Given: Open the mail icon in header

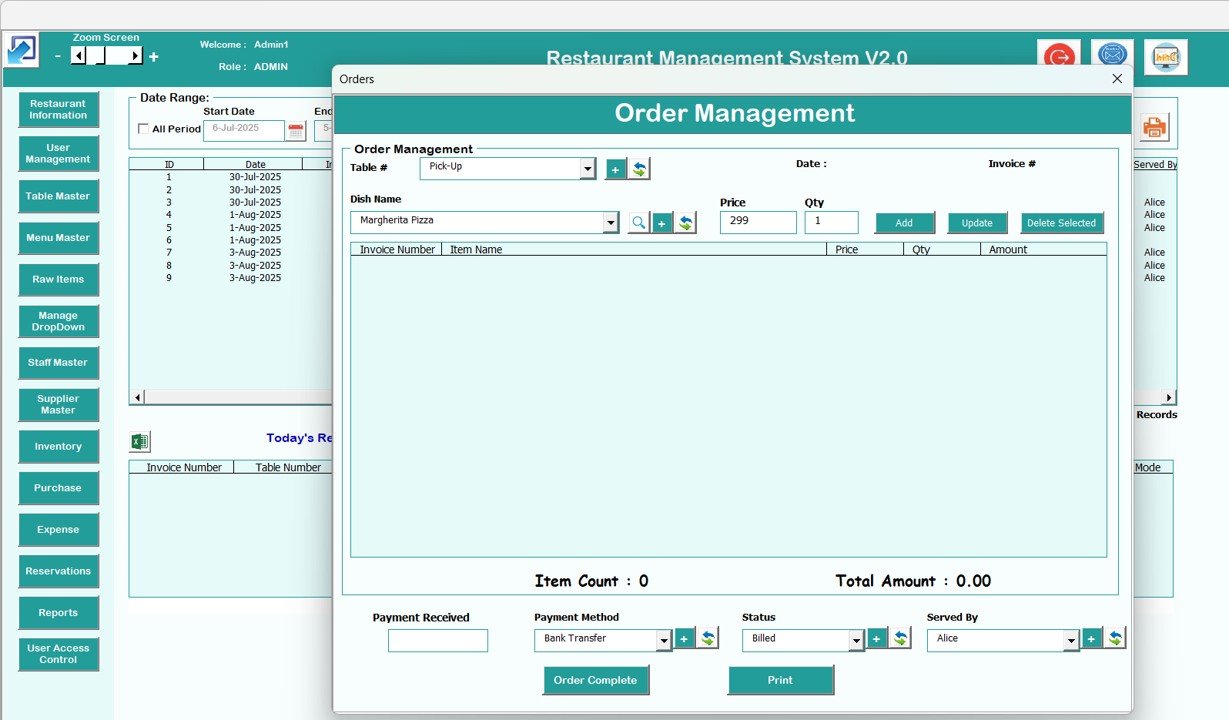Looking at the screenshot, I should click(x=1112, y=56).
